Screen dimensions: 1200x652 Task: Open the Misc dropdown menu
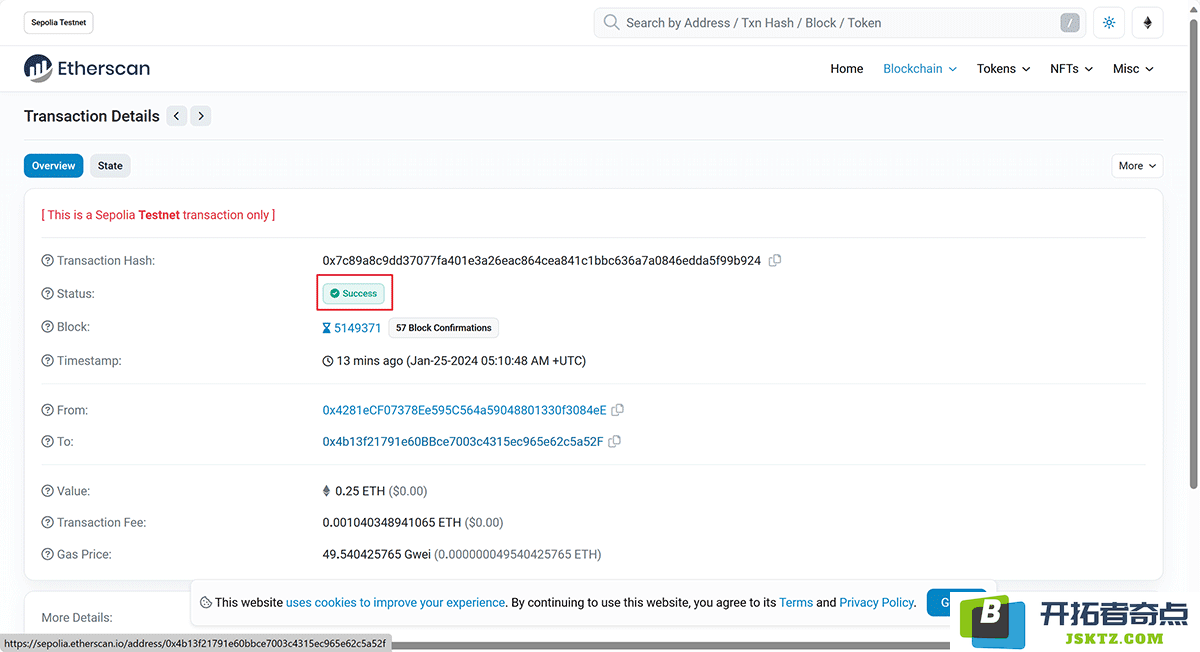coord(1133,69)
